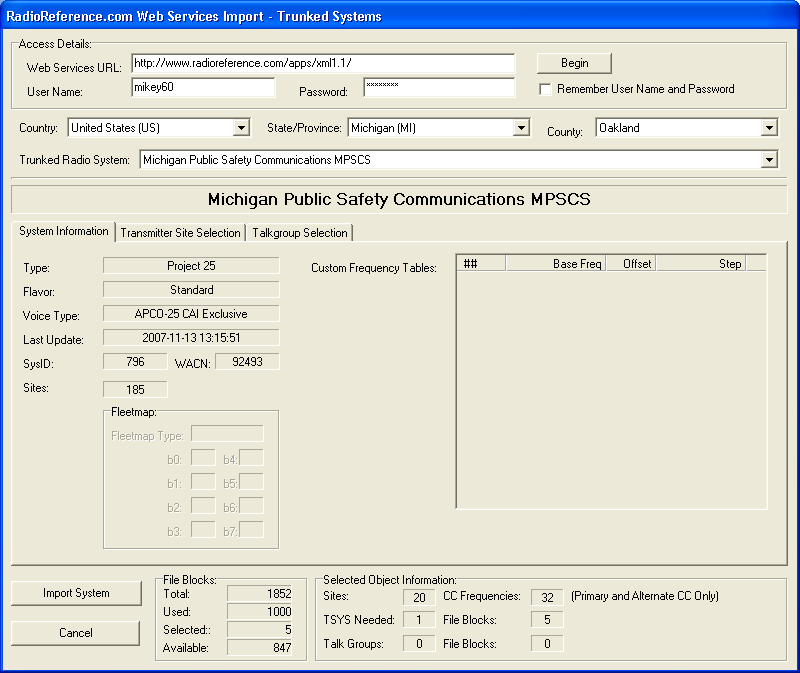
Task: Click the Import System button
Action: [76, 593]
